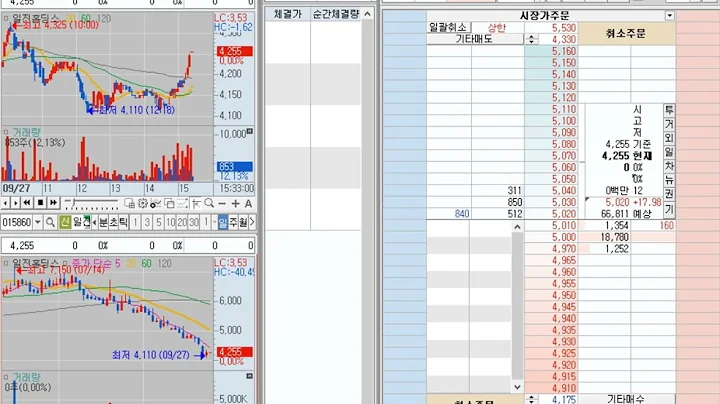Select price row 5,040
720x404 pixels.
pyautogui.click(x=551, y=191)
